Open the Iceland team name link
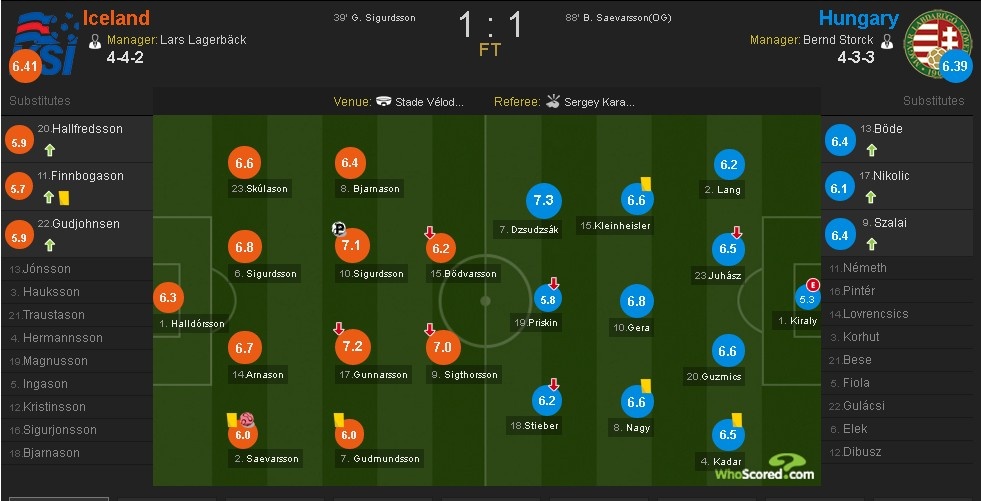 [116, 18]
